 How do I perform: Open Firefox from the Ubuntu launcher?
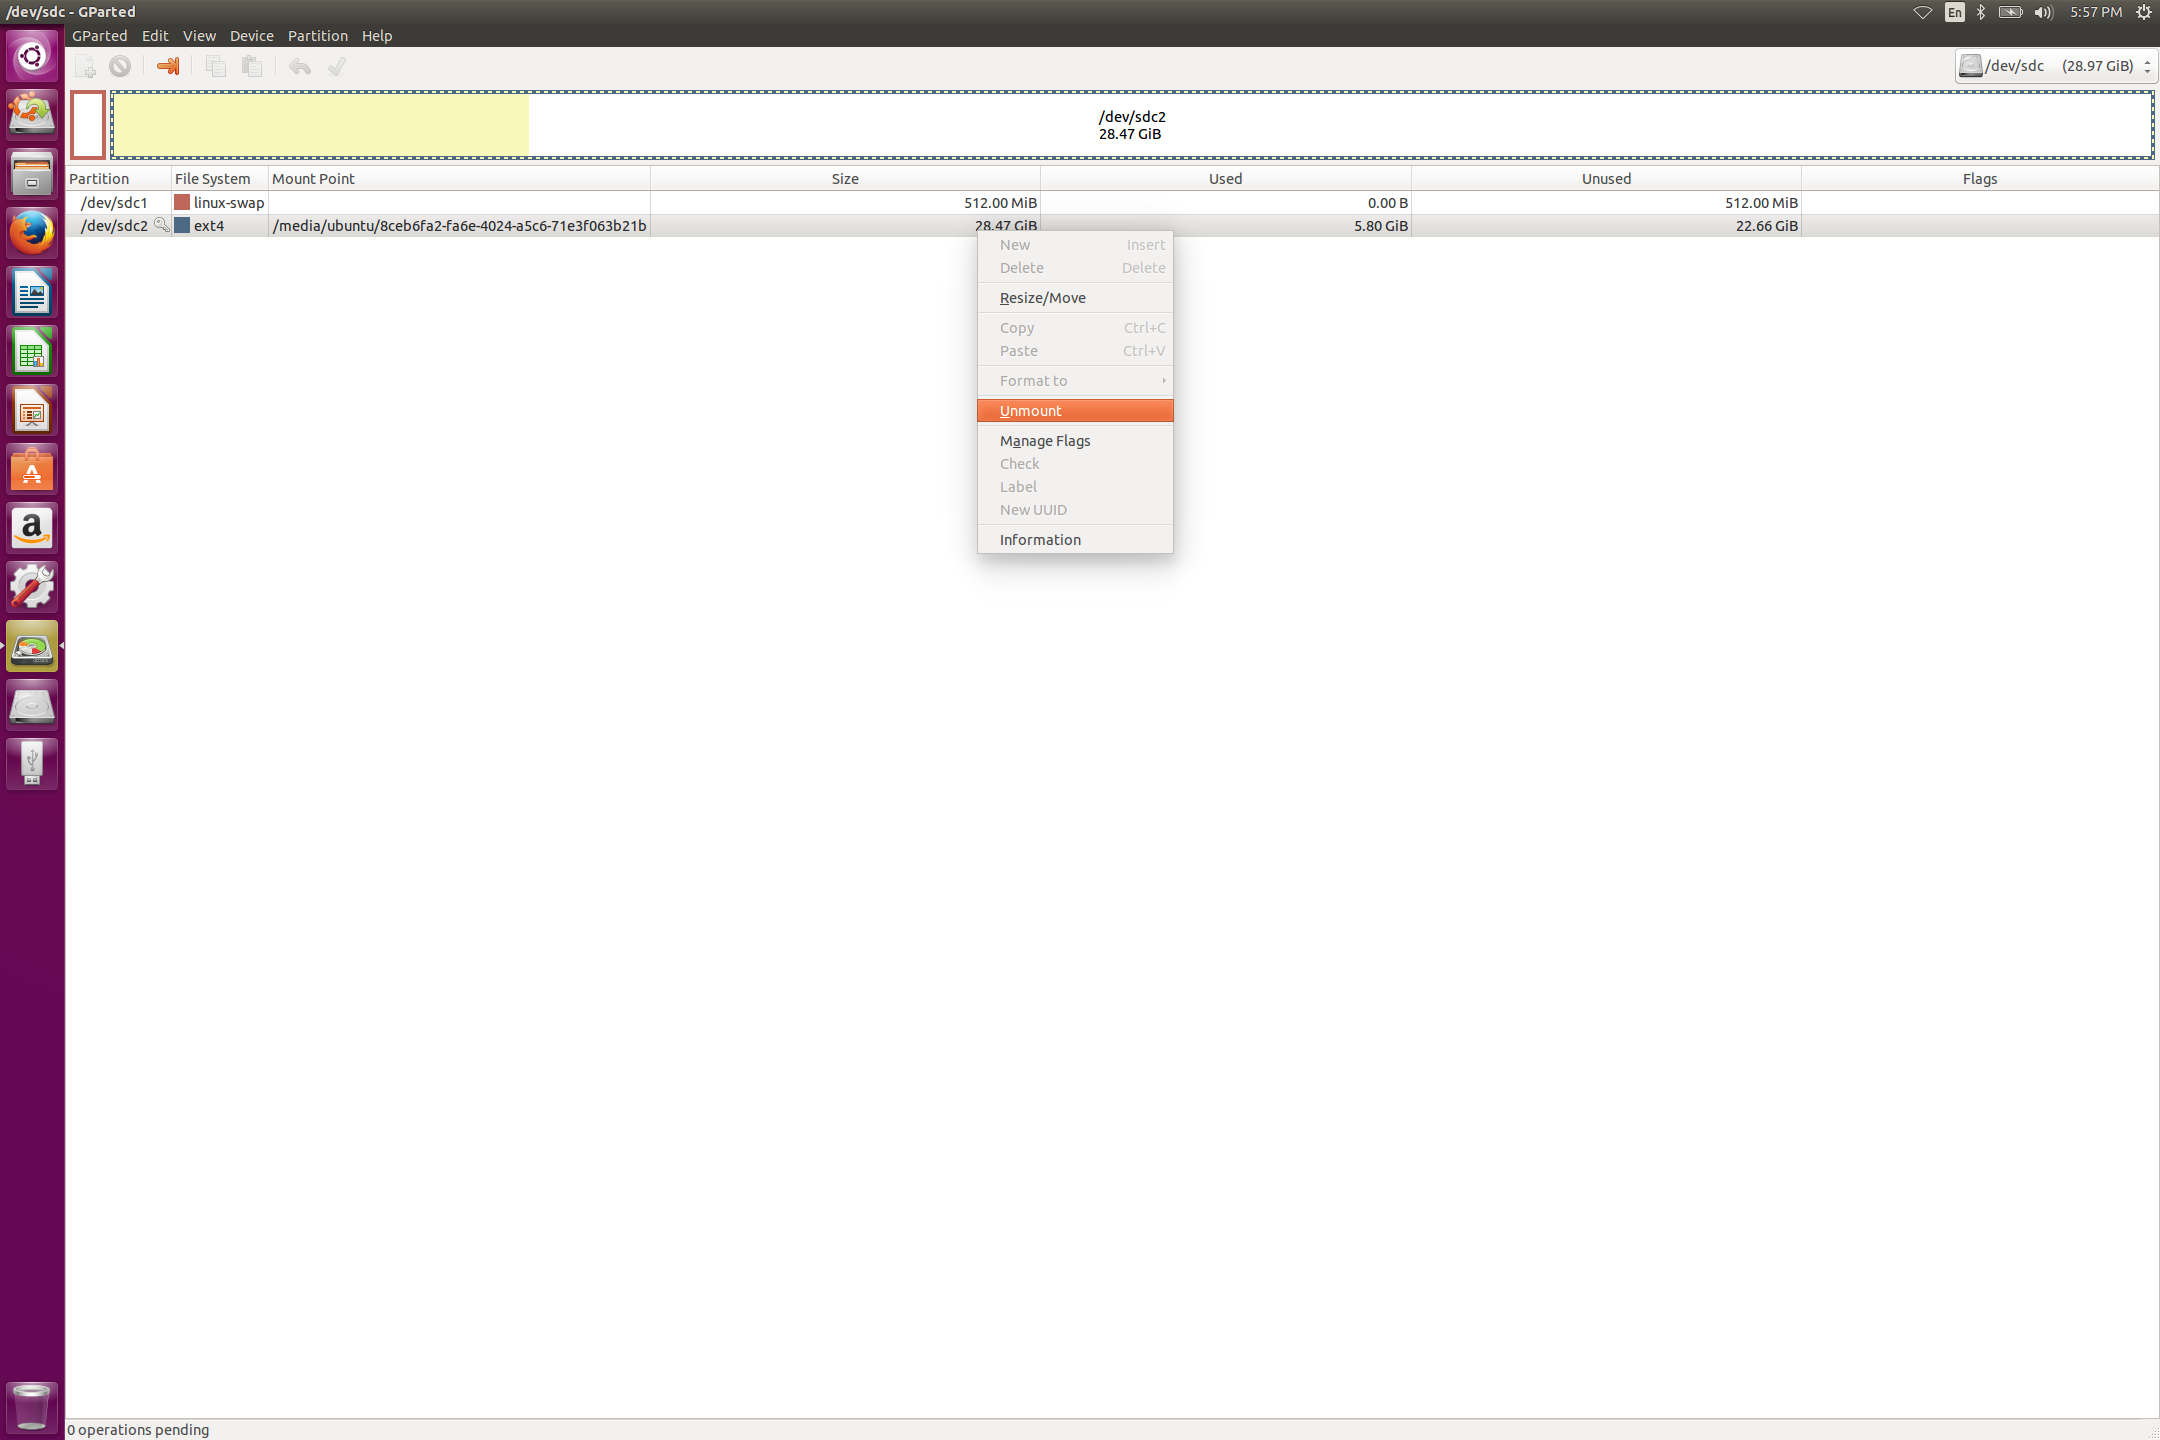point(32,233)
